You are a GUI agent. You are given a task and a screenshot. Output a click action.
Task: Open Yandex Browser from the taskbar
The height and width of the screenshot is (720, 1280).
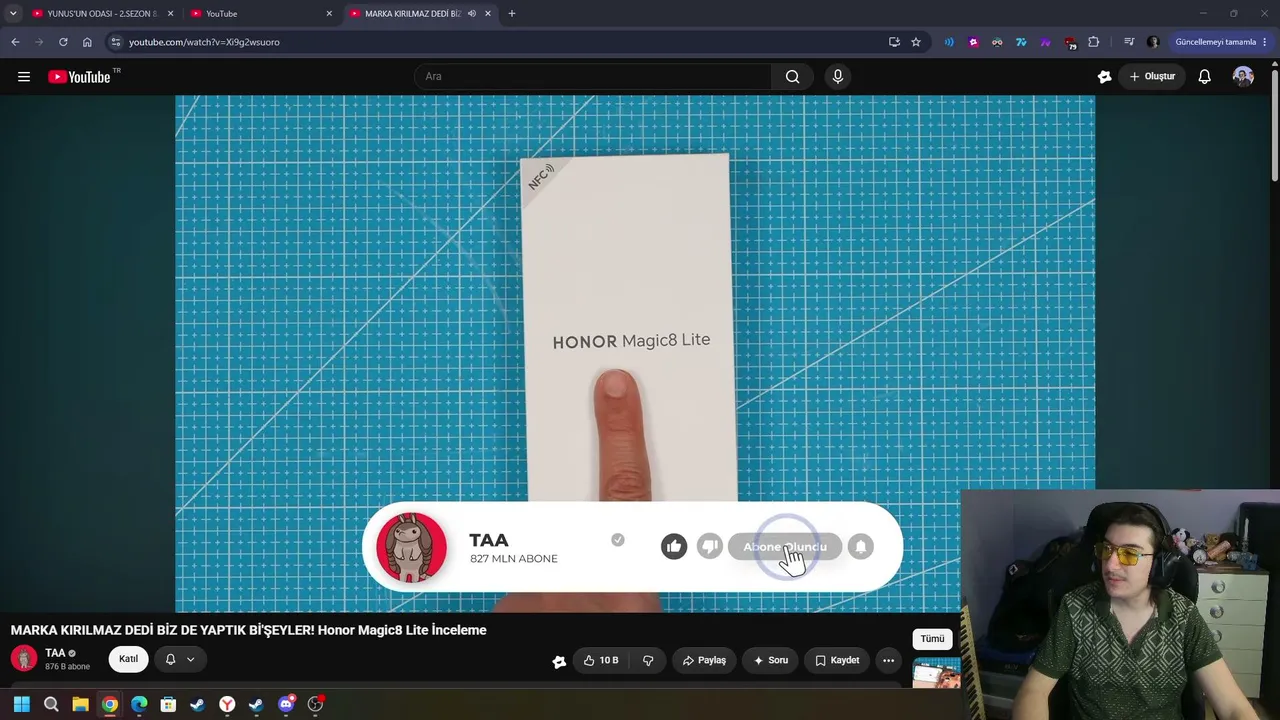pos(227,704)
